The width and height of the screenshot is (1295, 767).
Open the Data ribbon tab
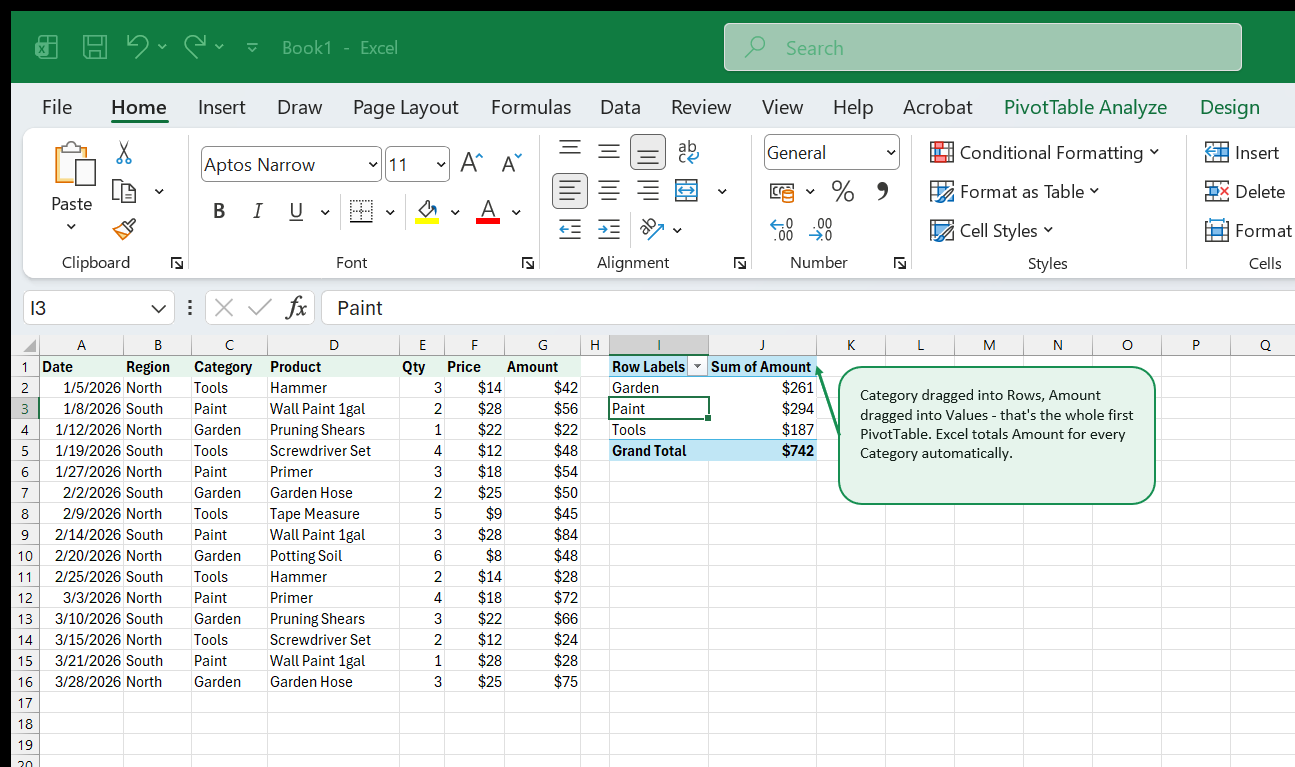point(620,107)
